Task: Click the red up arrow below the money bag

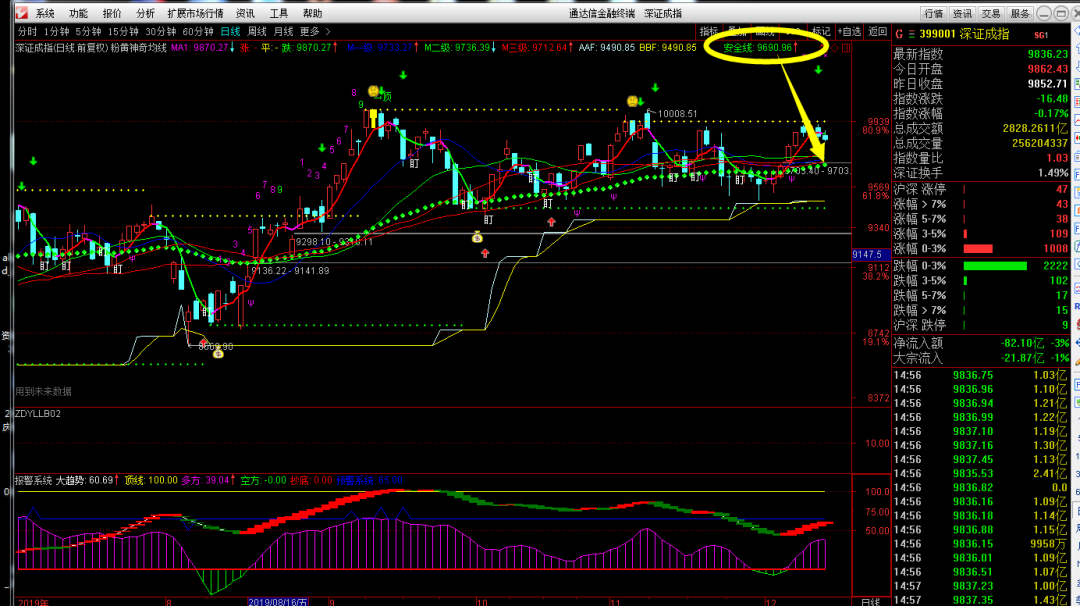Action: [485, 253]
